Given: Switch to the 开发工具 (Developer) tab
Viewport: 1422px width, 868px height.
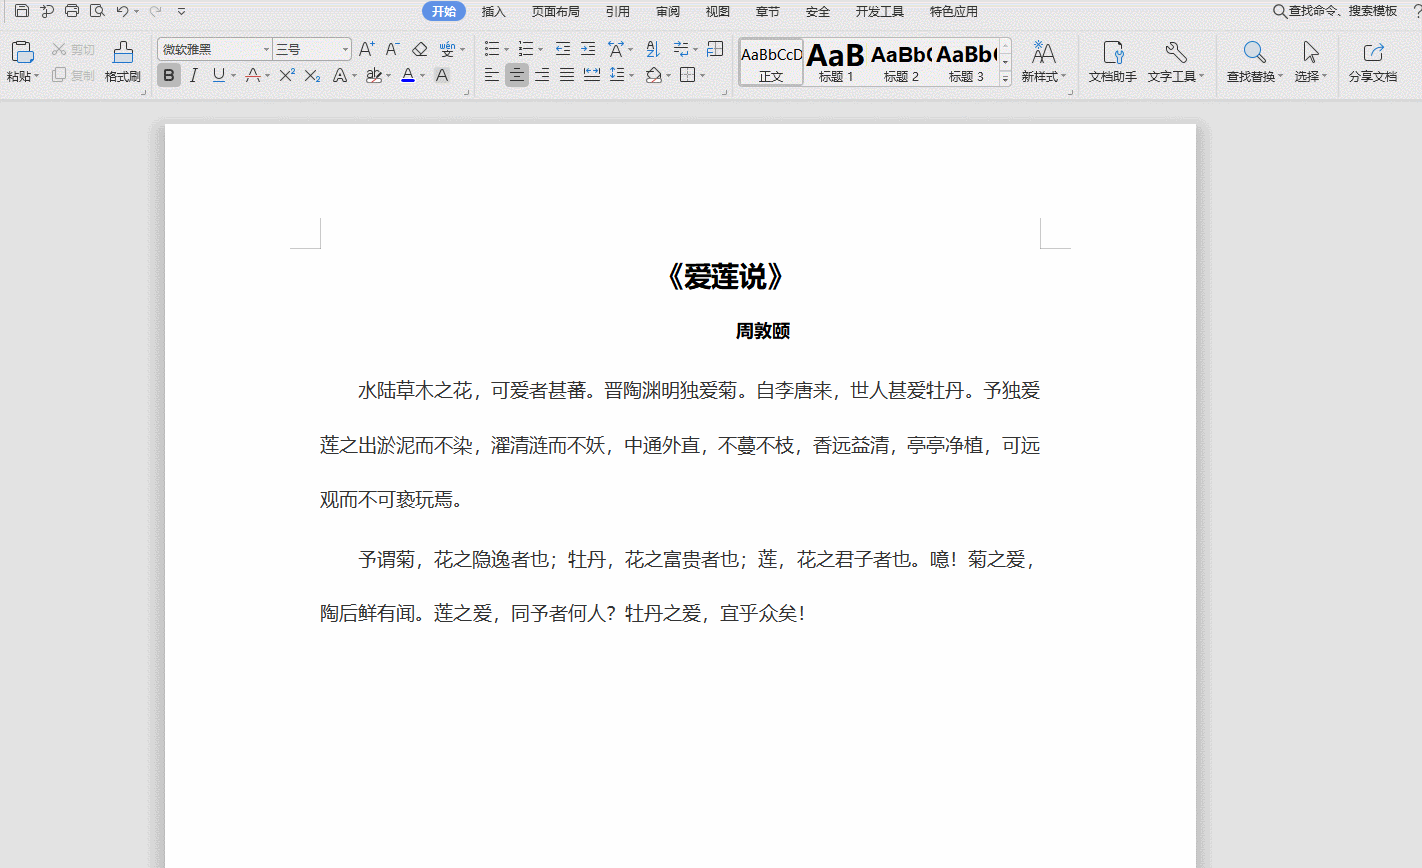Looking at the screenshot, I should [x=880, y=12].
